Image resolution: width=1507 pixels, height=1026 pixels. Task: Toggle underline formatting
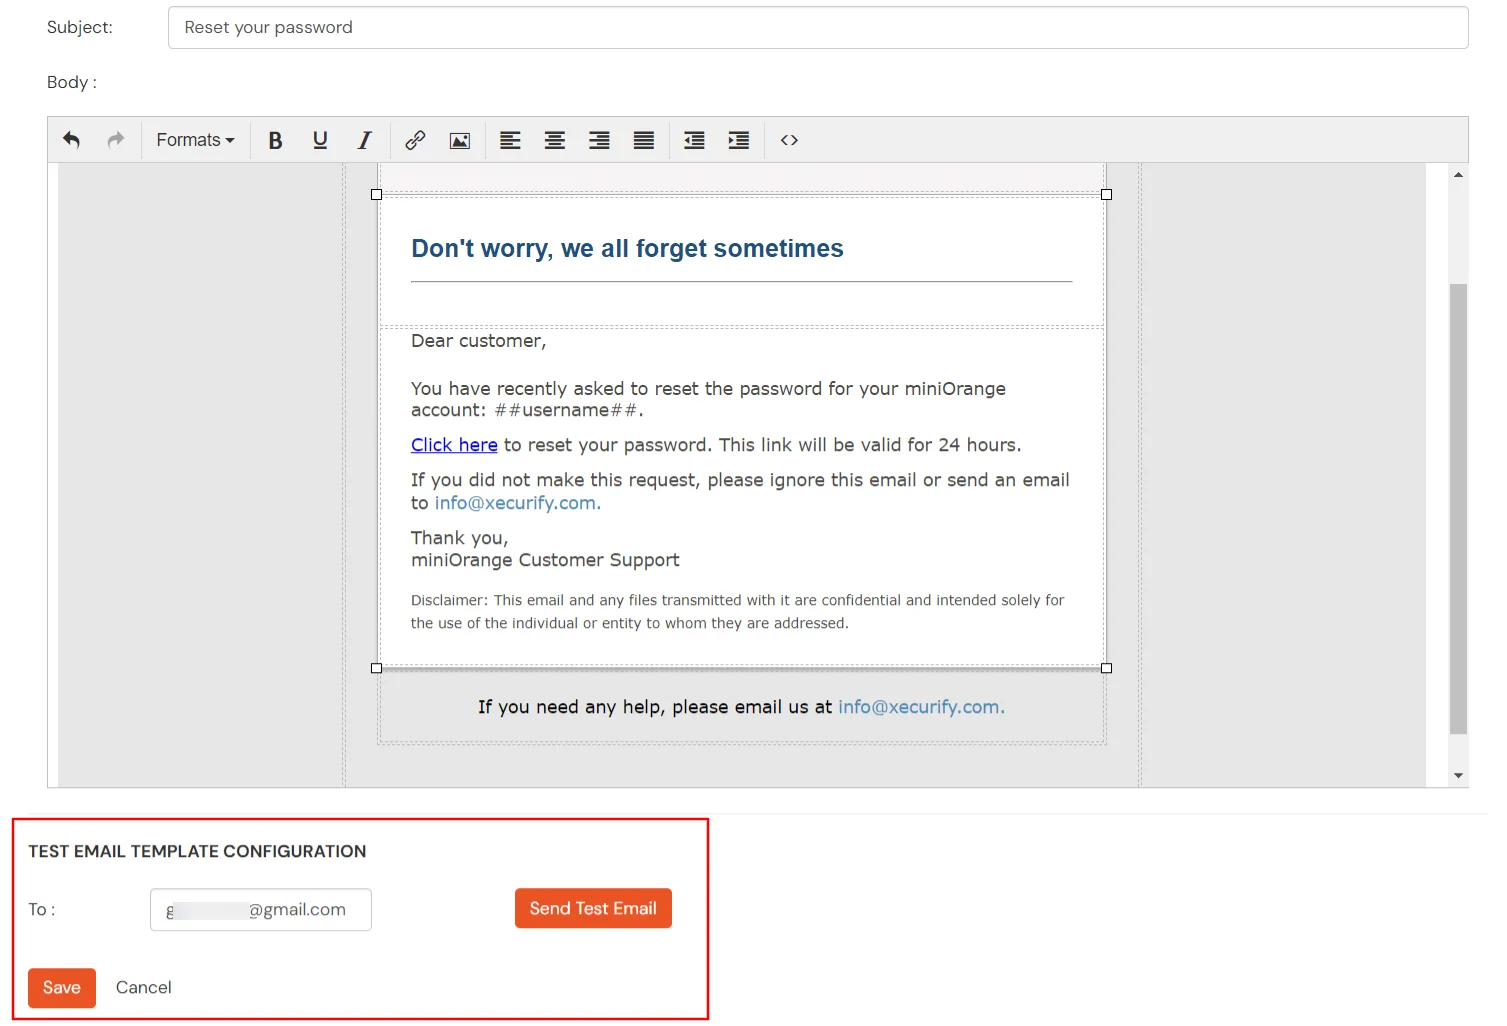coord(320,140)
